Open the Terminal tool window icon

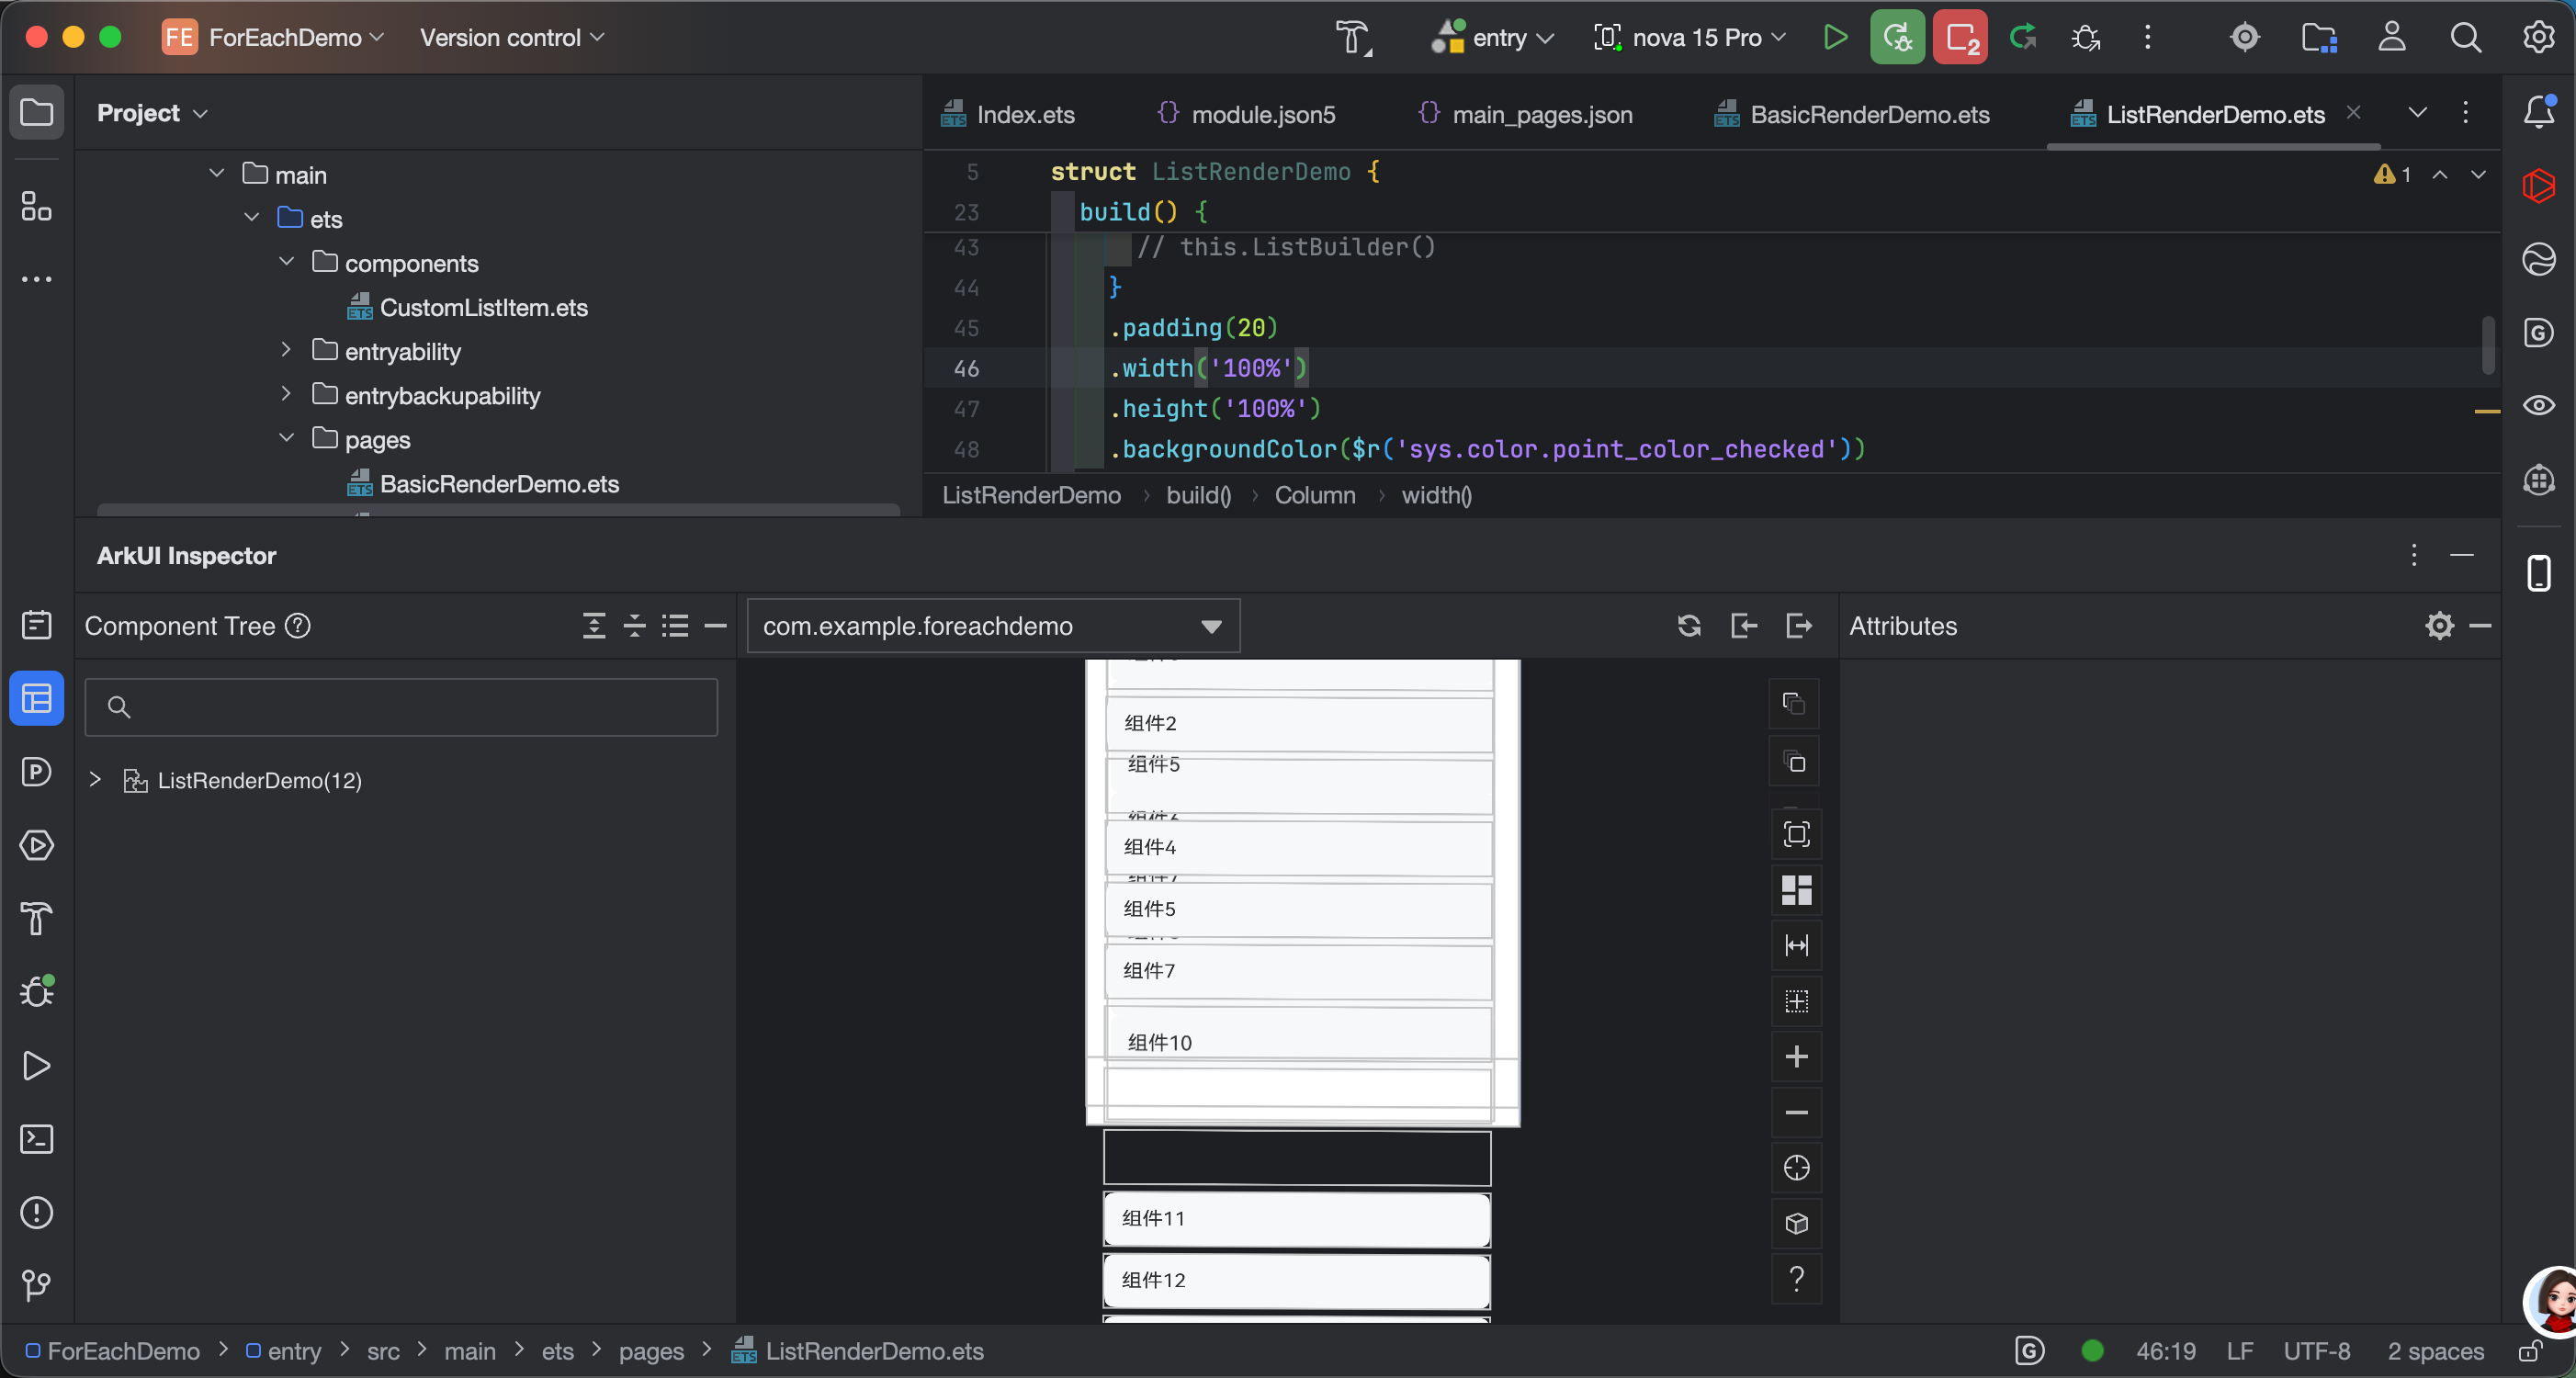point(37,1139)
